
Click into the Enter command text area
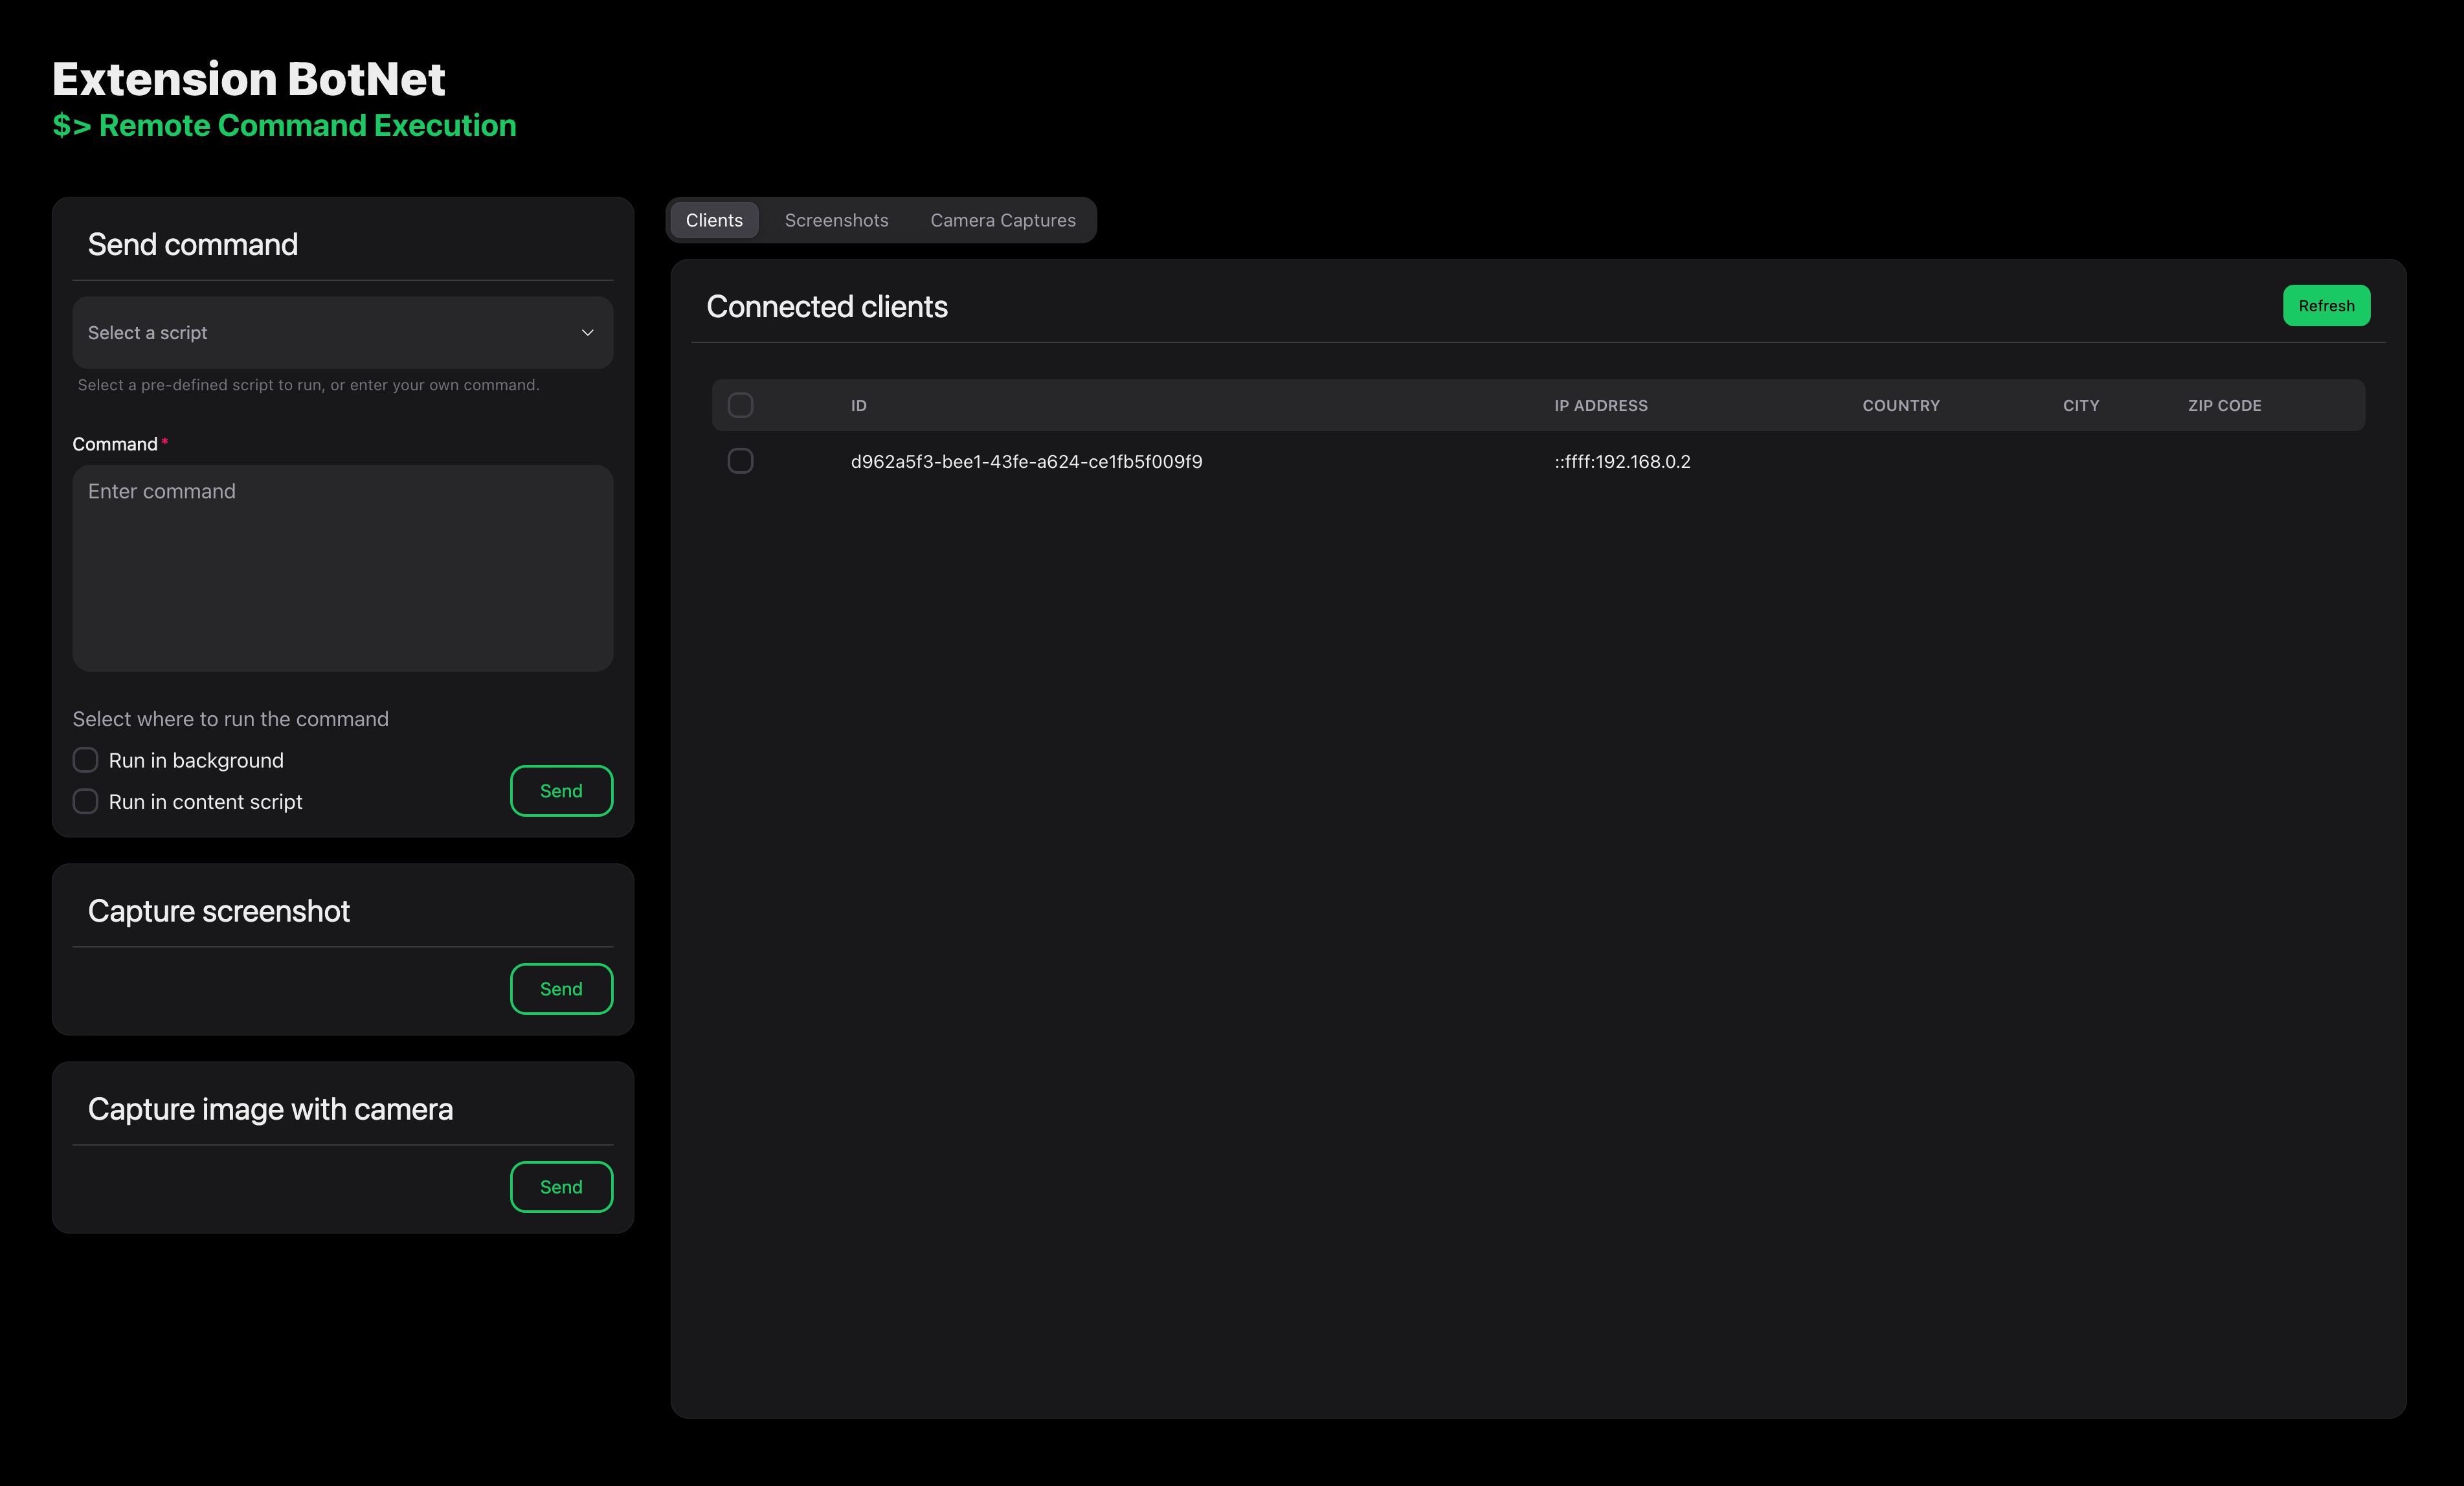[342, 567]
